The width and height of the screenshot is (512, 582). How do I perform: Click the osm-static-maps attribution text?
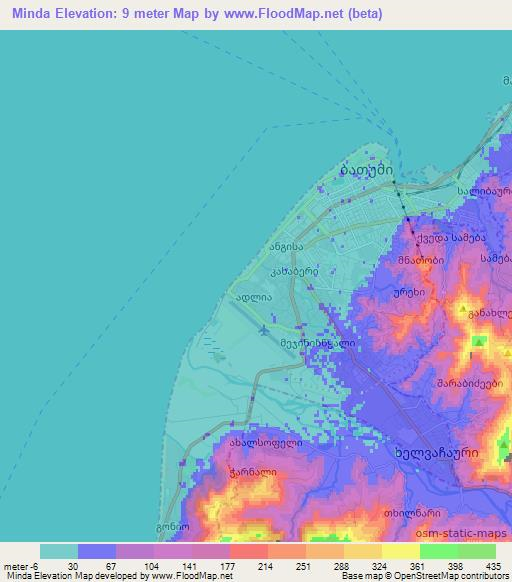point(461,533)
